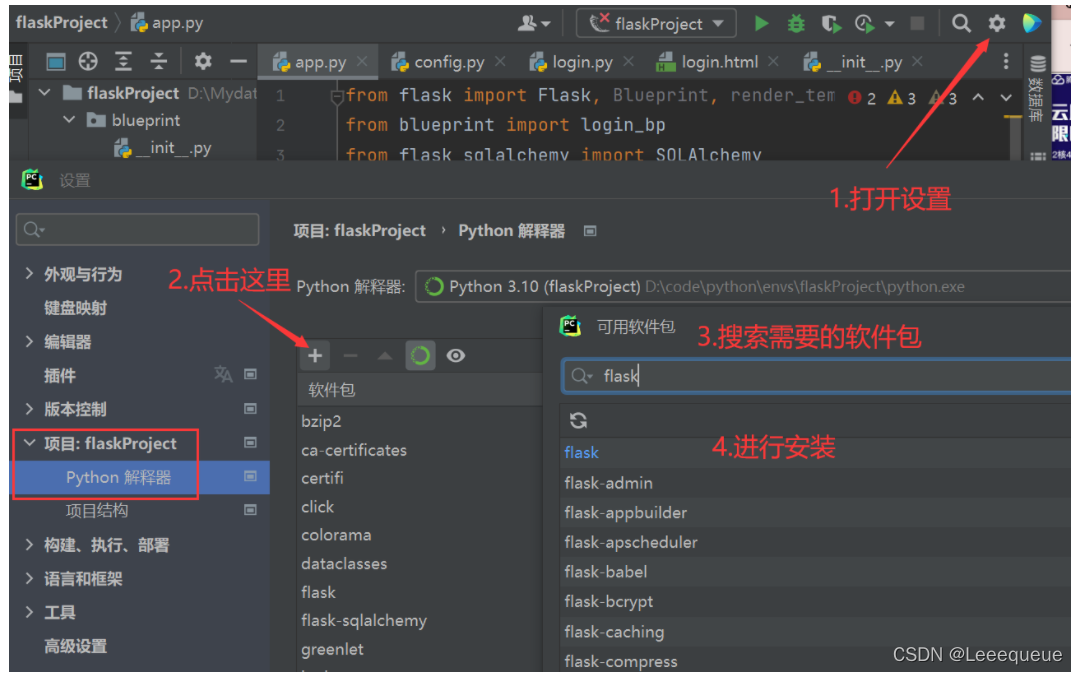
Task: Open the flaskProject run configuration dropdown
Action: click(x=657, y=24)
